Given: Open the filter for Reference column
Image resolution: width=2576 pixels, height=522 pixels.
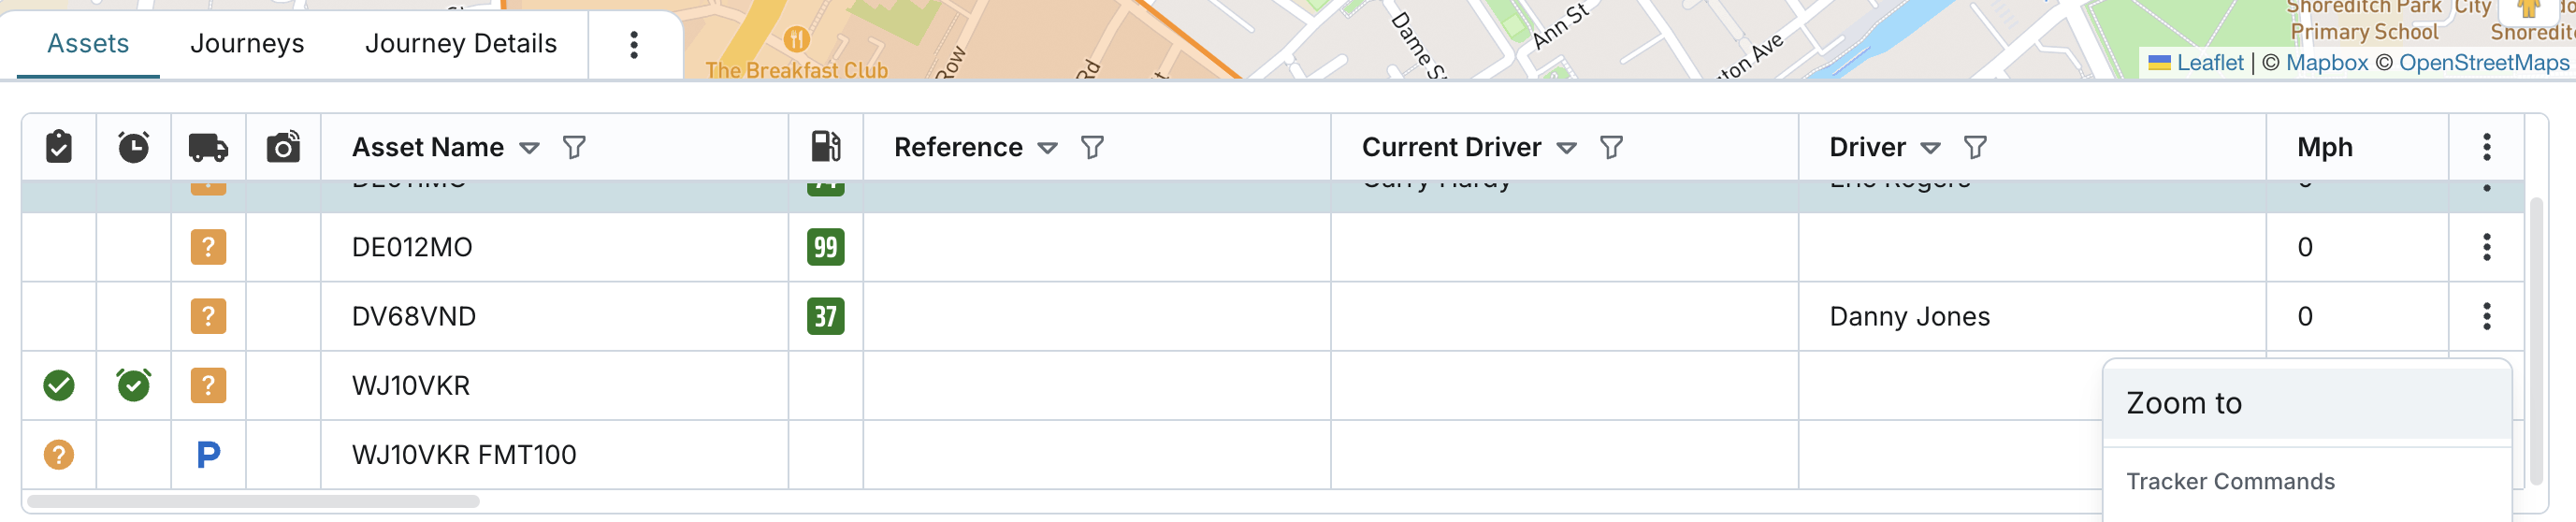Looking at the screenshot, I should (1092, 148).
